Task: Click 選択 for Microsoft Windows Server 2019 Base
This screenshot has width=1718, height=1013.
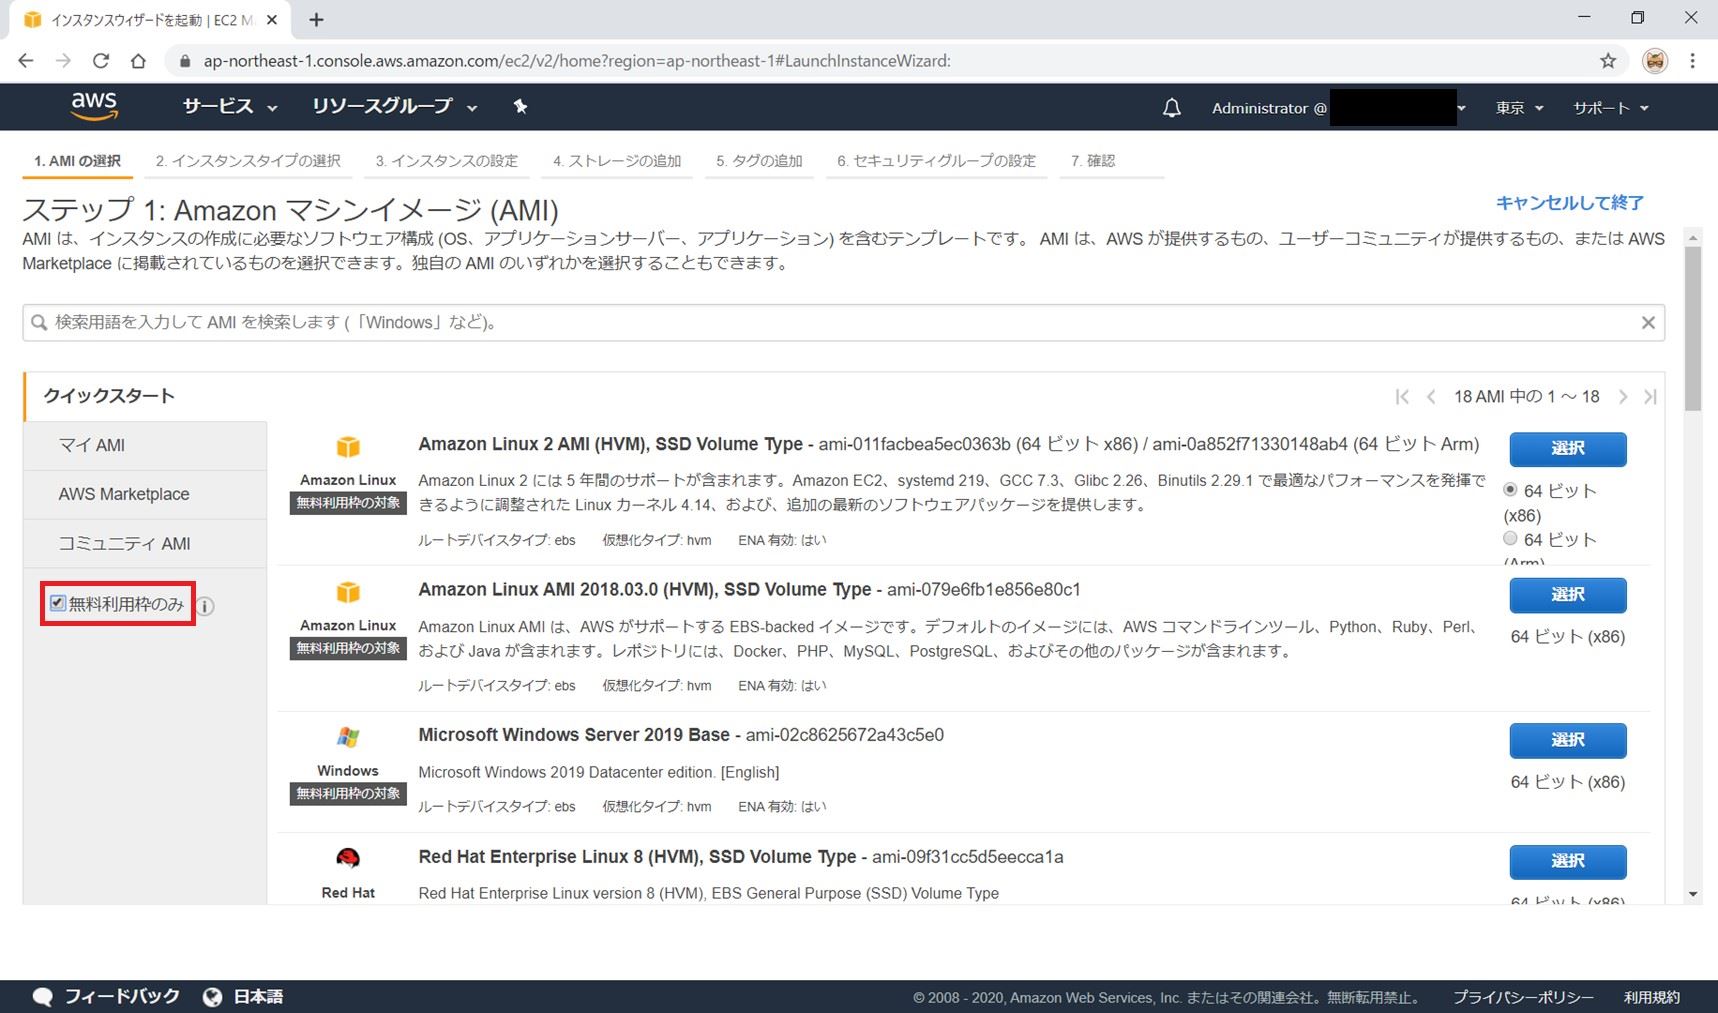Action: (x=1567, y=740)
